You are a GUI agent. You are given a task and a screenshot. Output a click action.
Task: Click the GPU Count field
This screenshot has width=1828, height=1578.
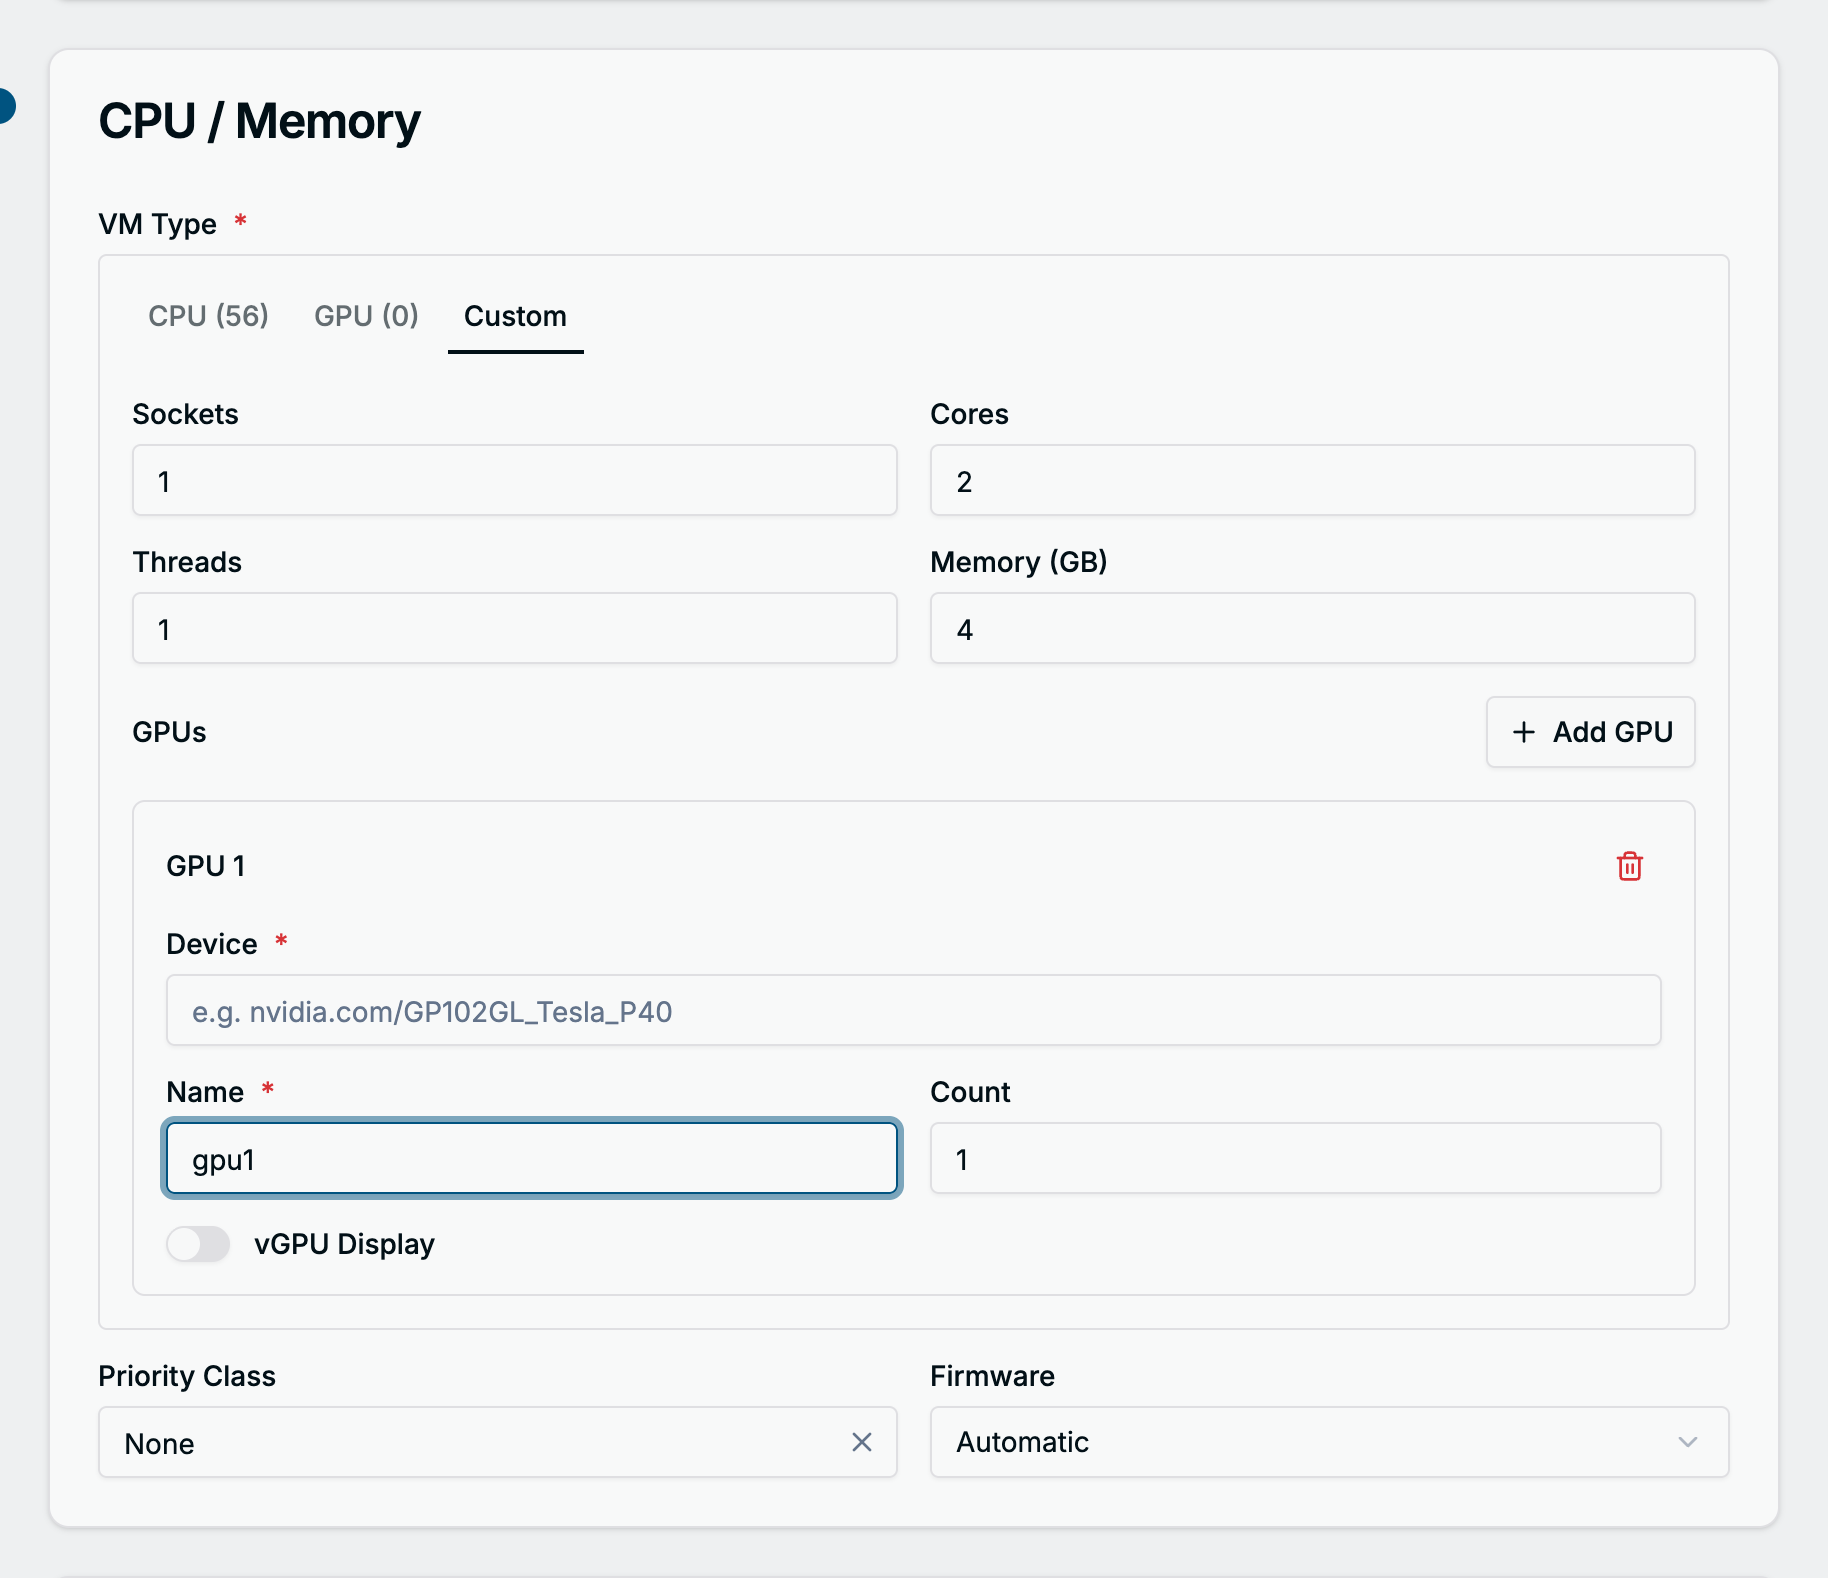click(x=1295, y=1158)
